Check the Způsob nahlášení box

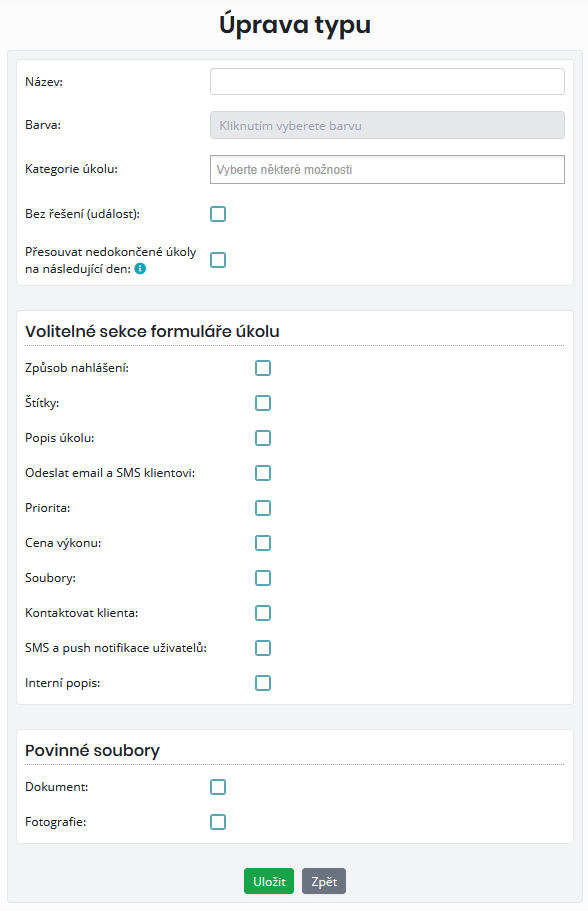point(263,368)
